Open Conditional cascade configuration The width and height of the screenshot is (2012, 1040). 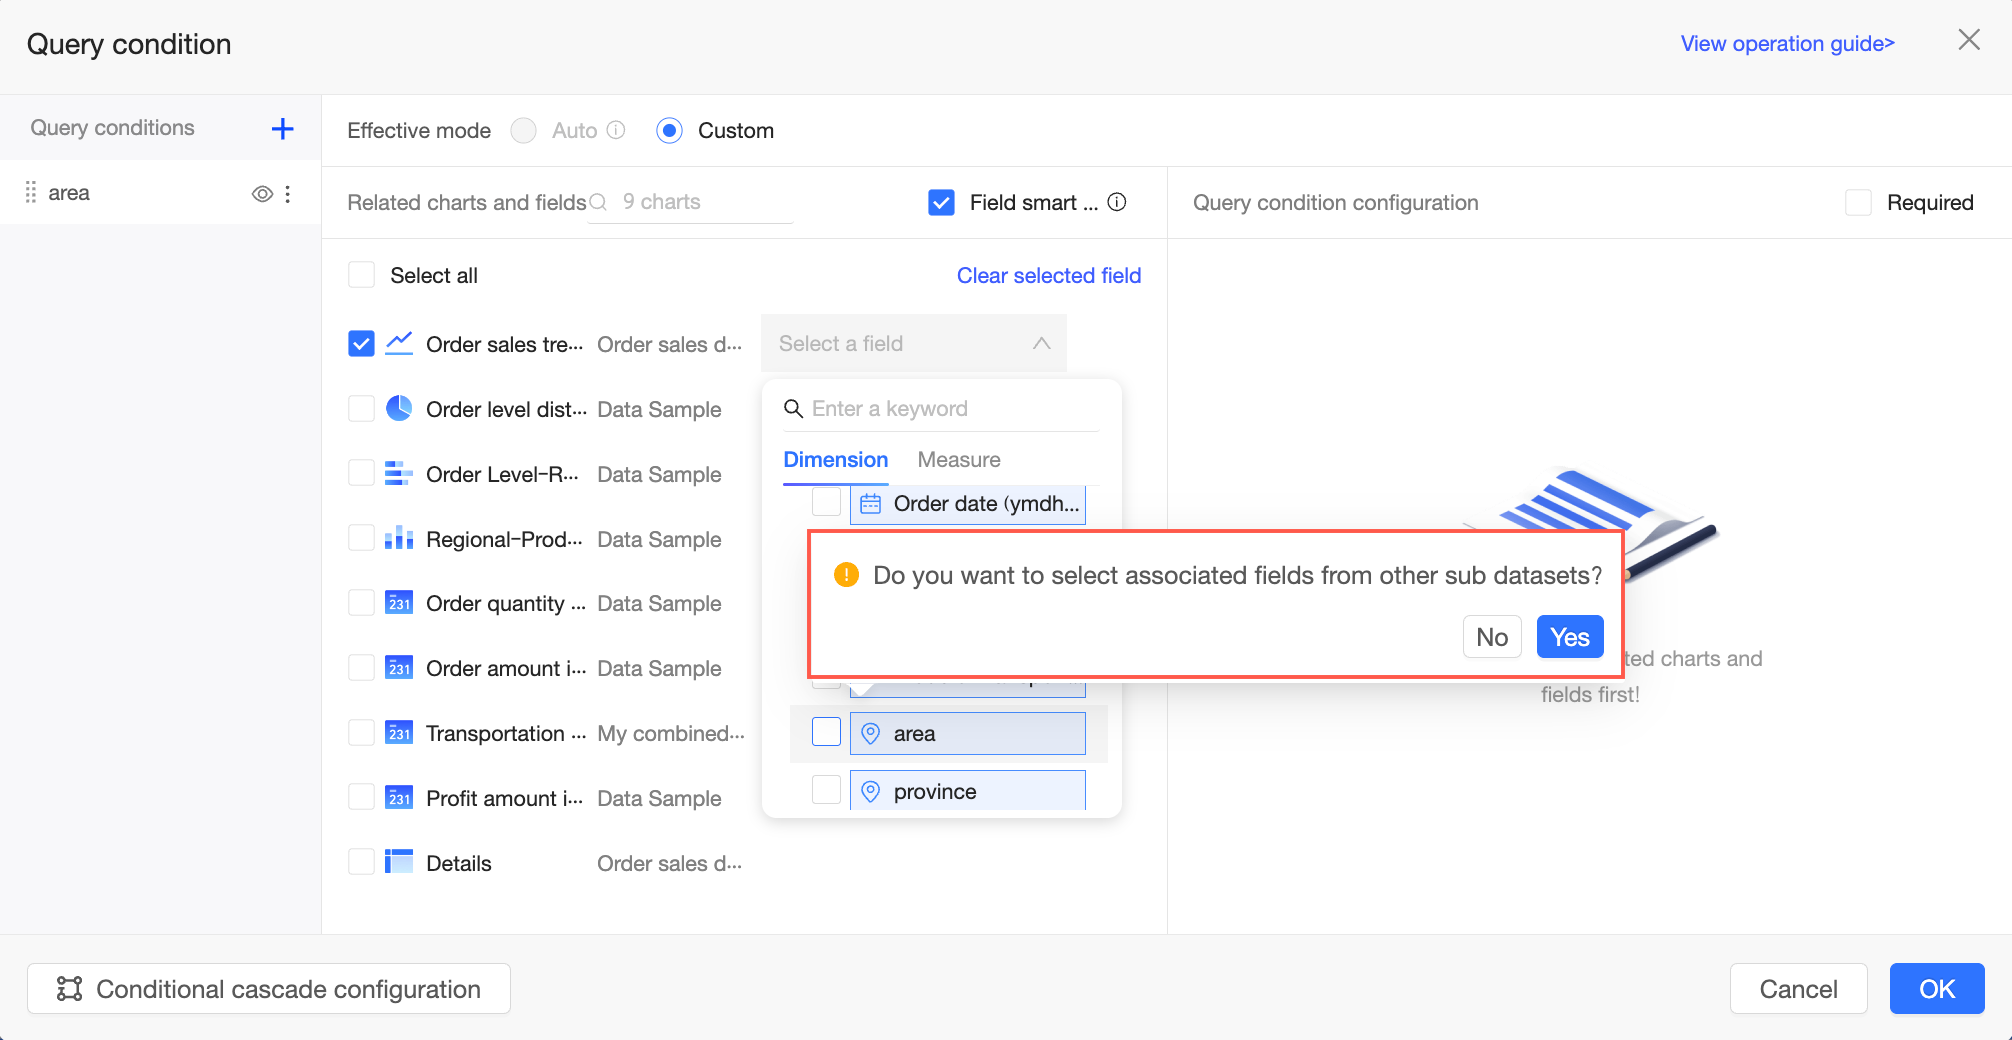(x=269, y=989)
